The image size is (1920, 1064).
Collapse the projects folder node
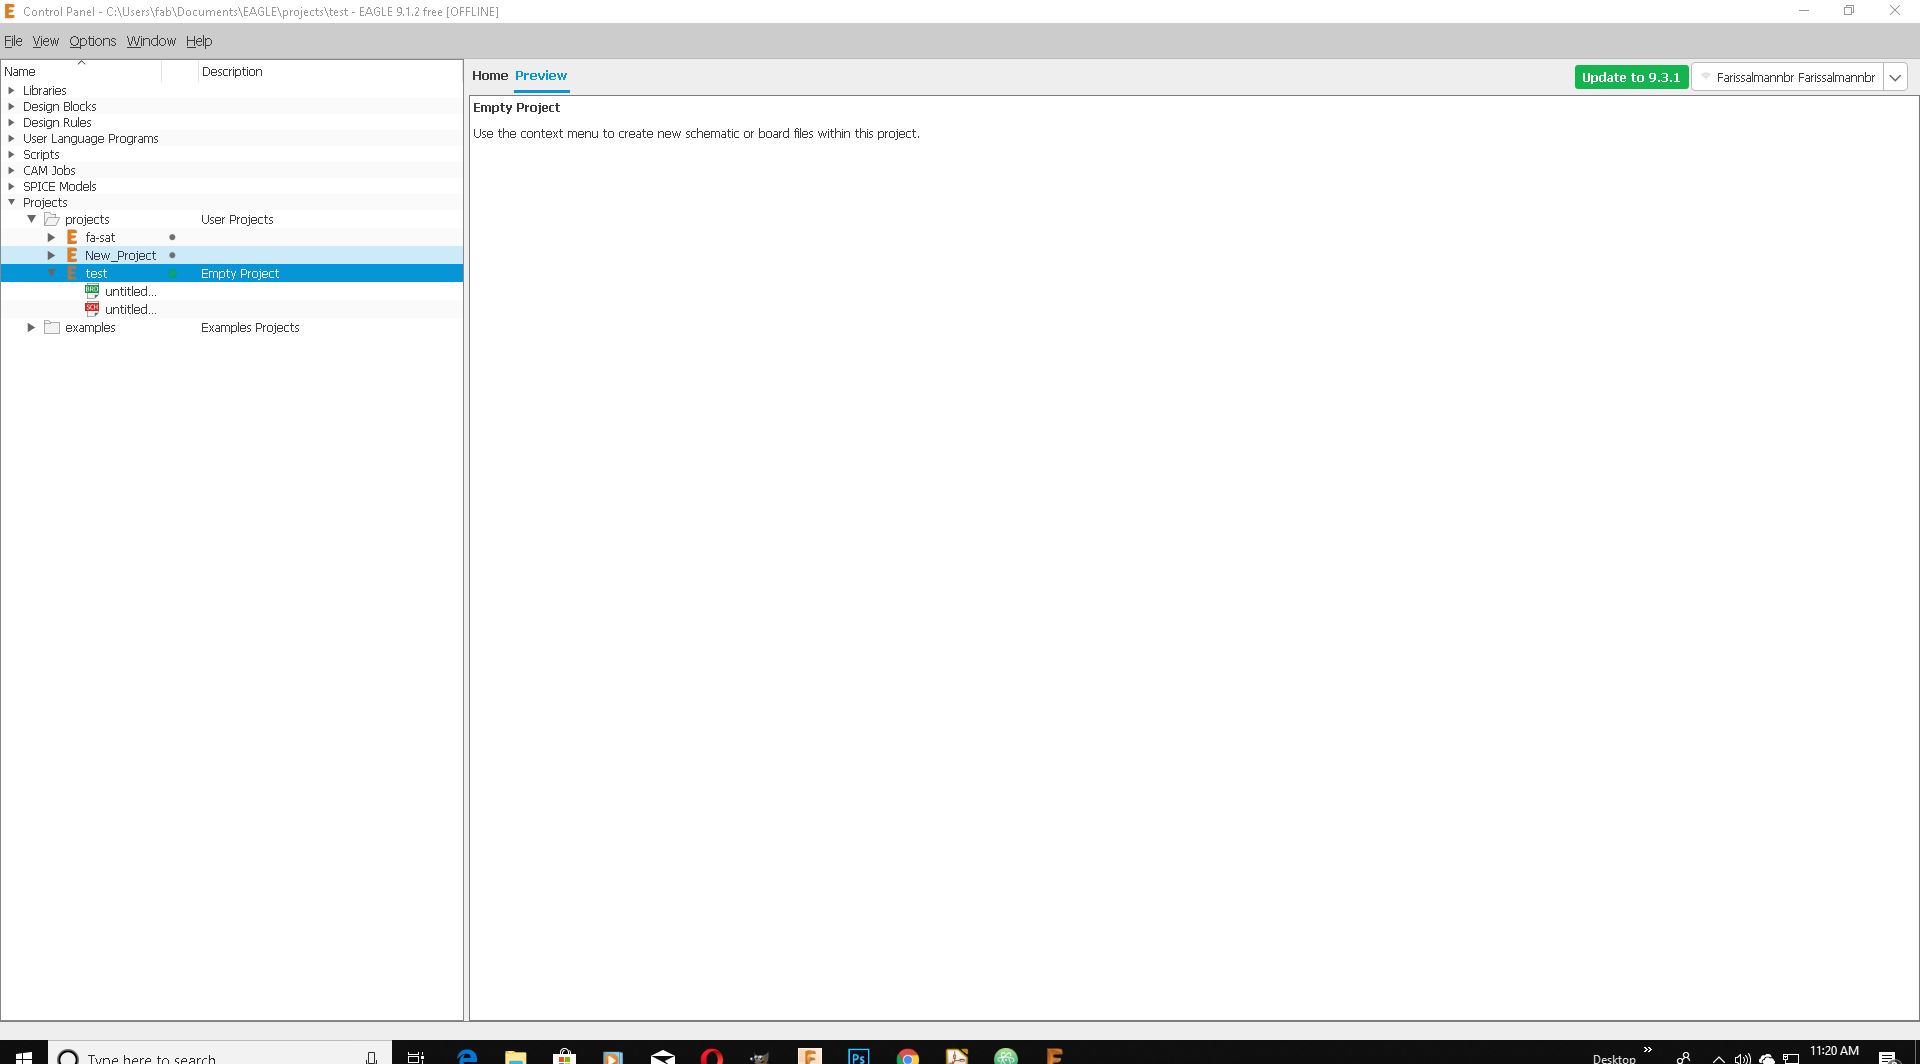pos(32,219)
